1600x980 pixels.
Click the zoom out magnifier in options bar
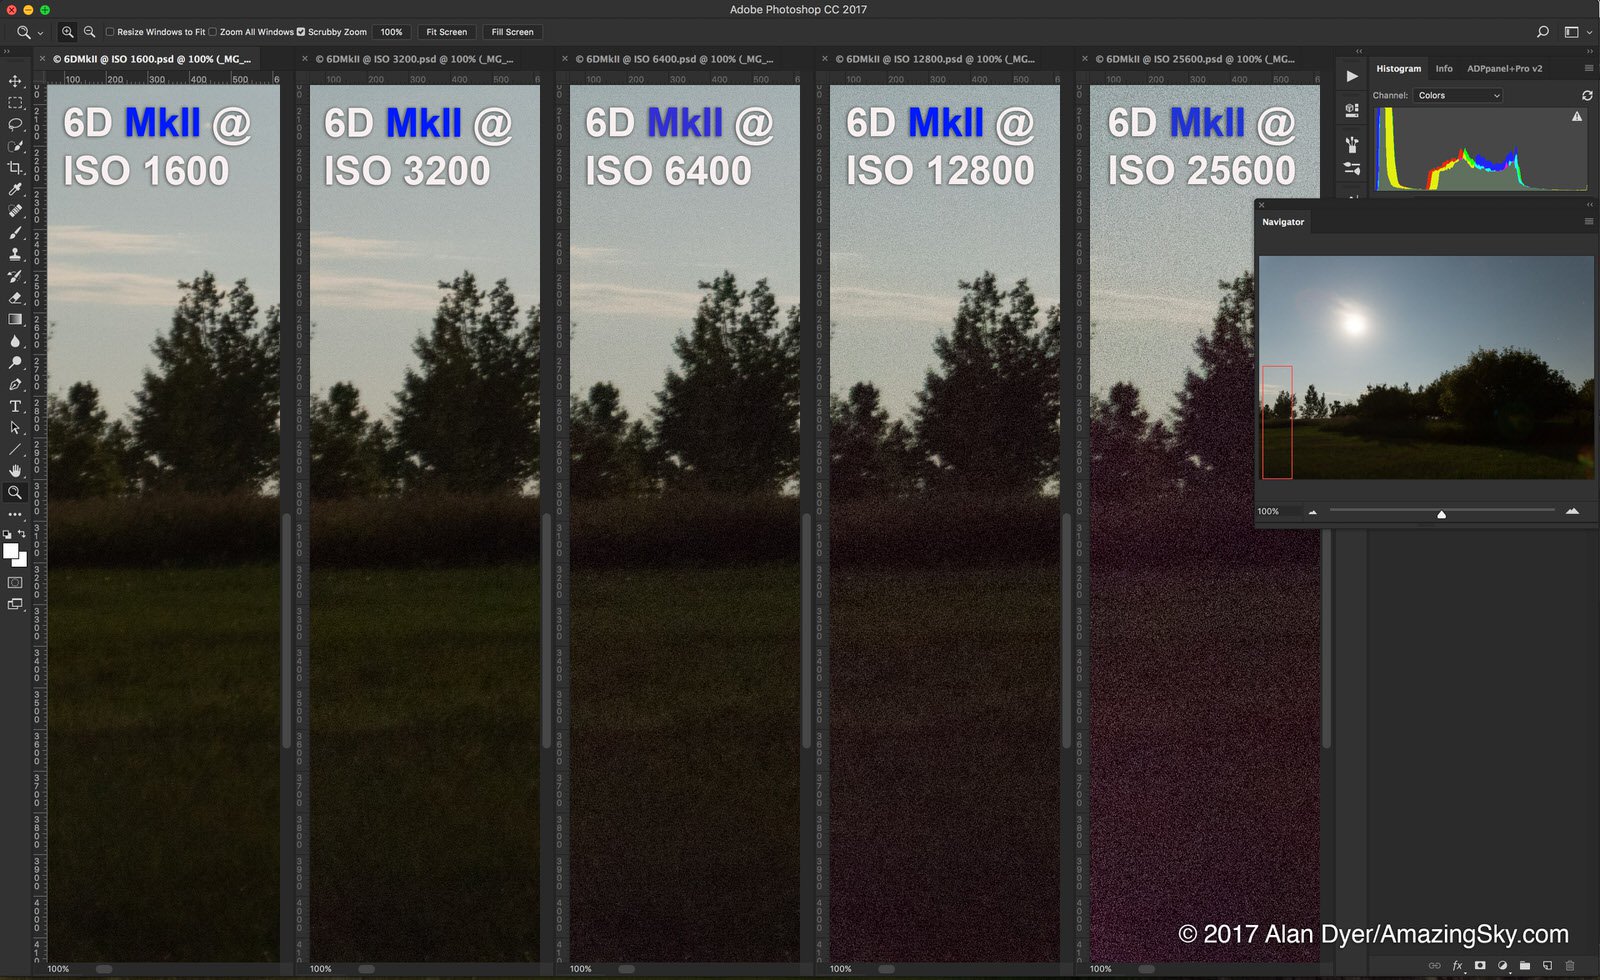point(89,32)
